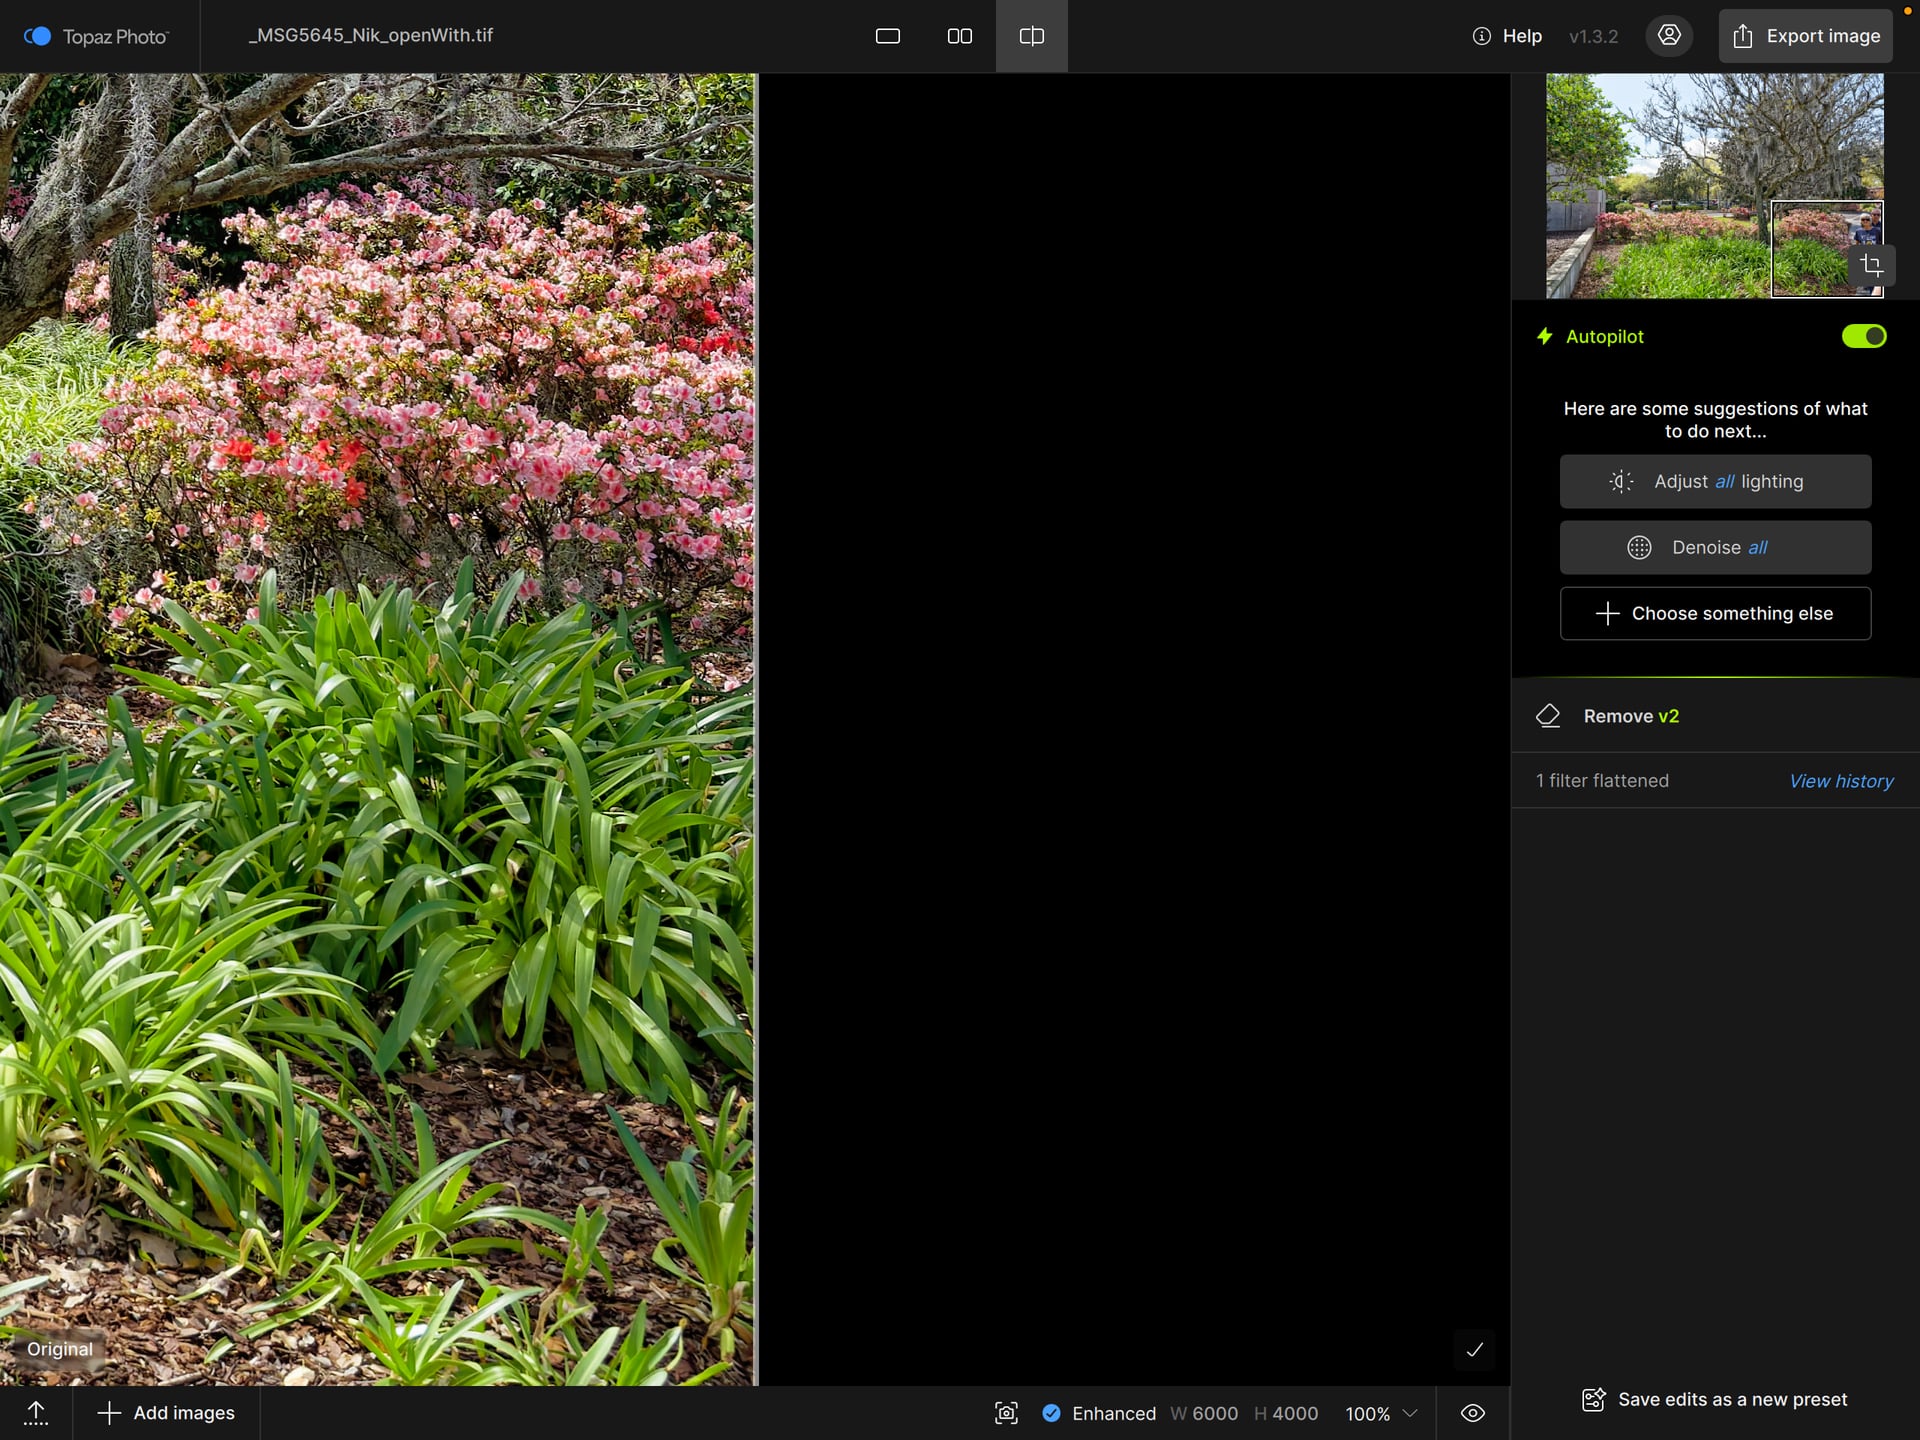Click the crop tool icon on thumbnail
Viewport: 1920px width, 1440px height.
click(x=1871, y=265)
